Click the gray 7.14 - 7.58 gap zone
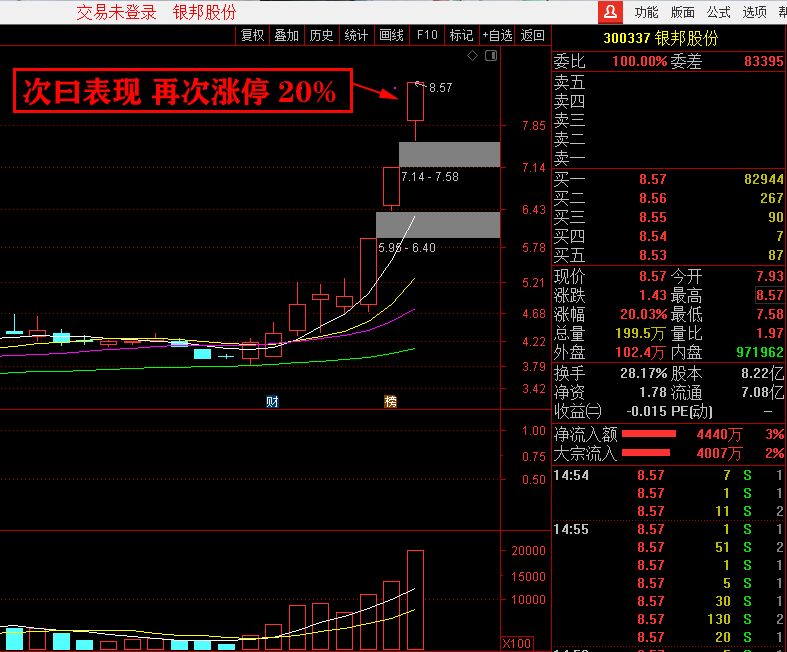The image size is (787, 652). pyautogui.click(x=449, y=154)
